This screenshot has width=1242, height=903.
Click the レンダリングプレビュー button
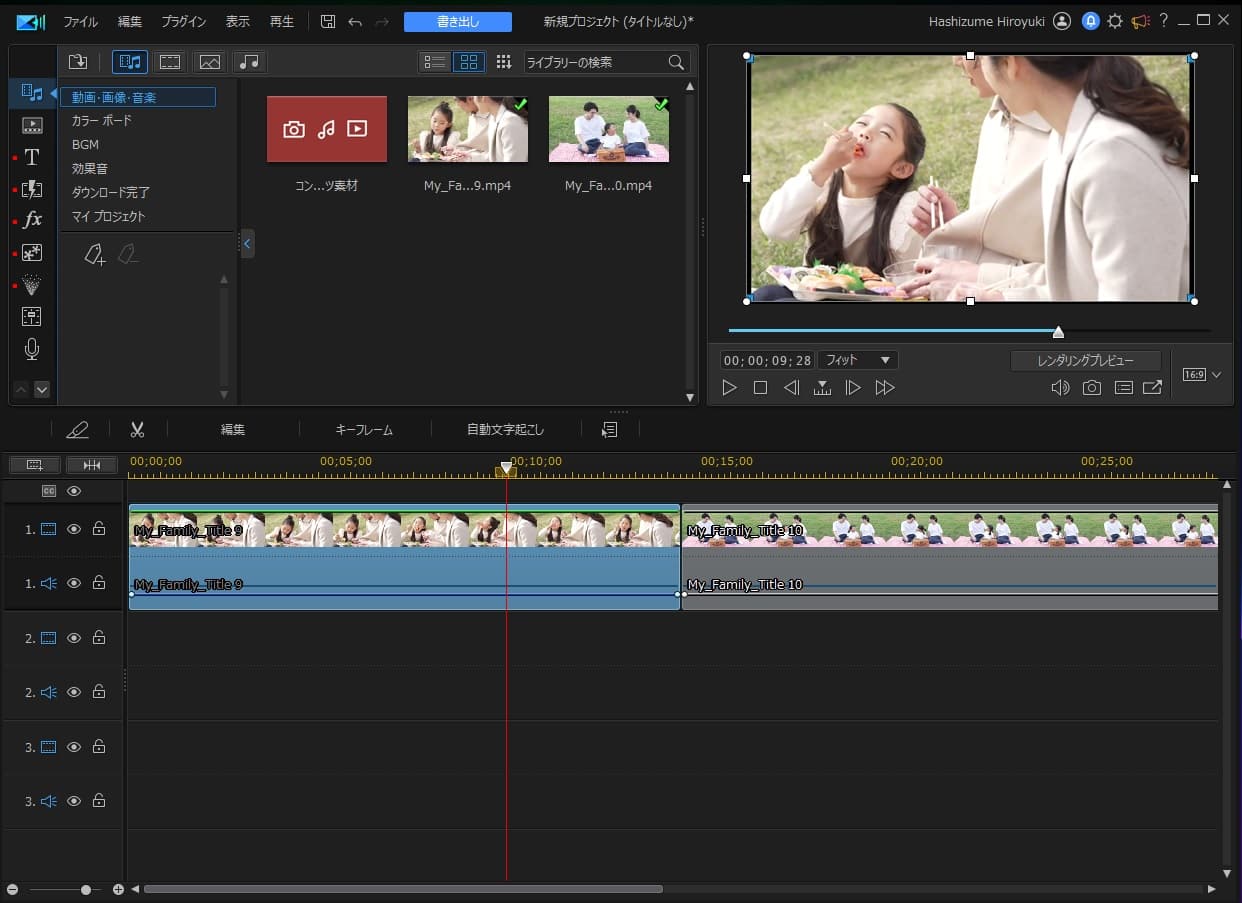(1085, 360)
